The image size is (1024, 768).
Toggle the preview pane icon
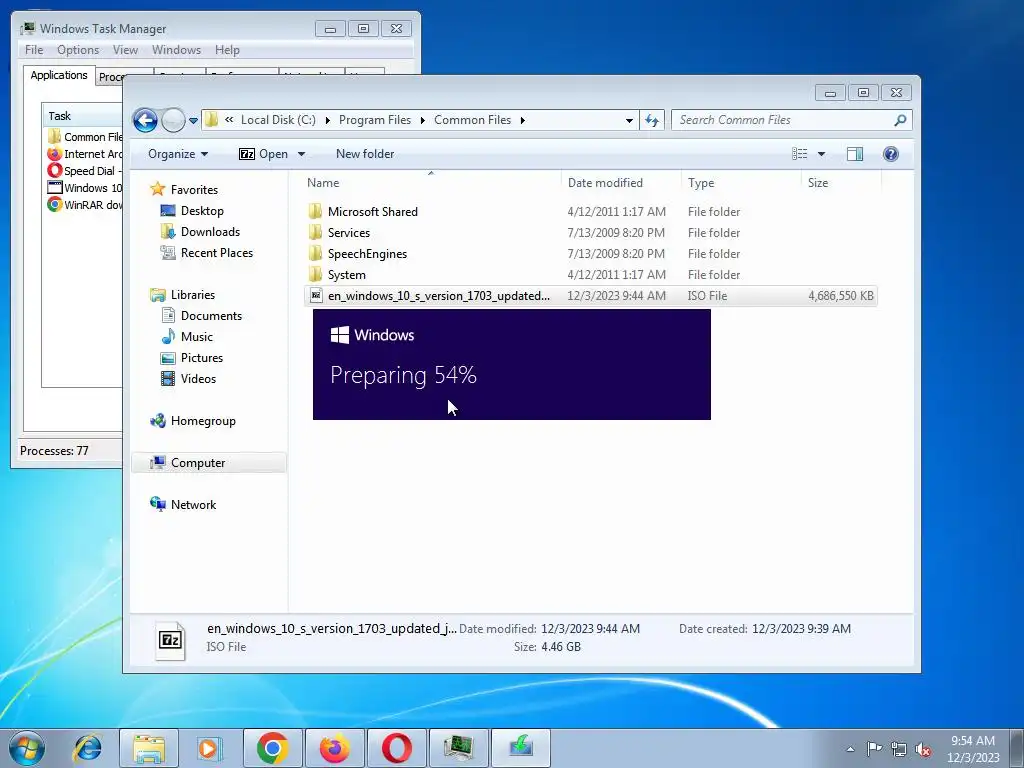coord(854,153)
